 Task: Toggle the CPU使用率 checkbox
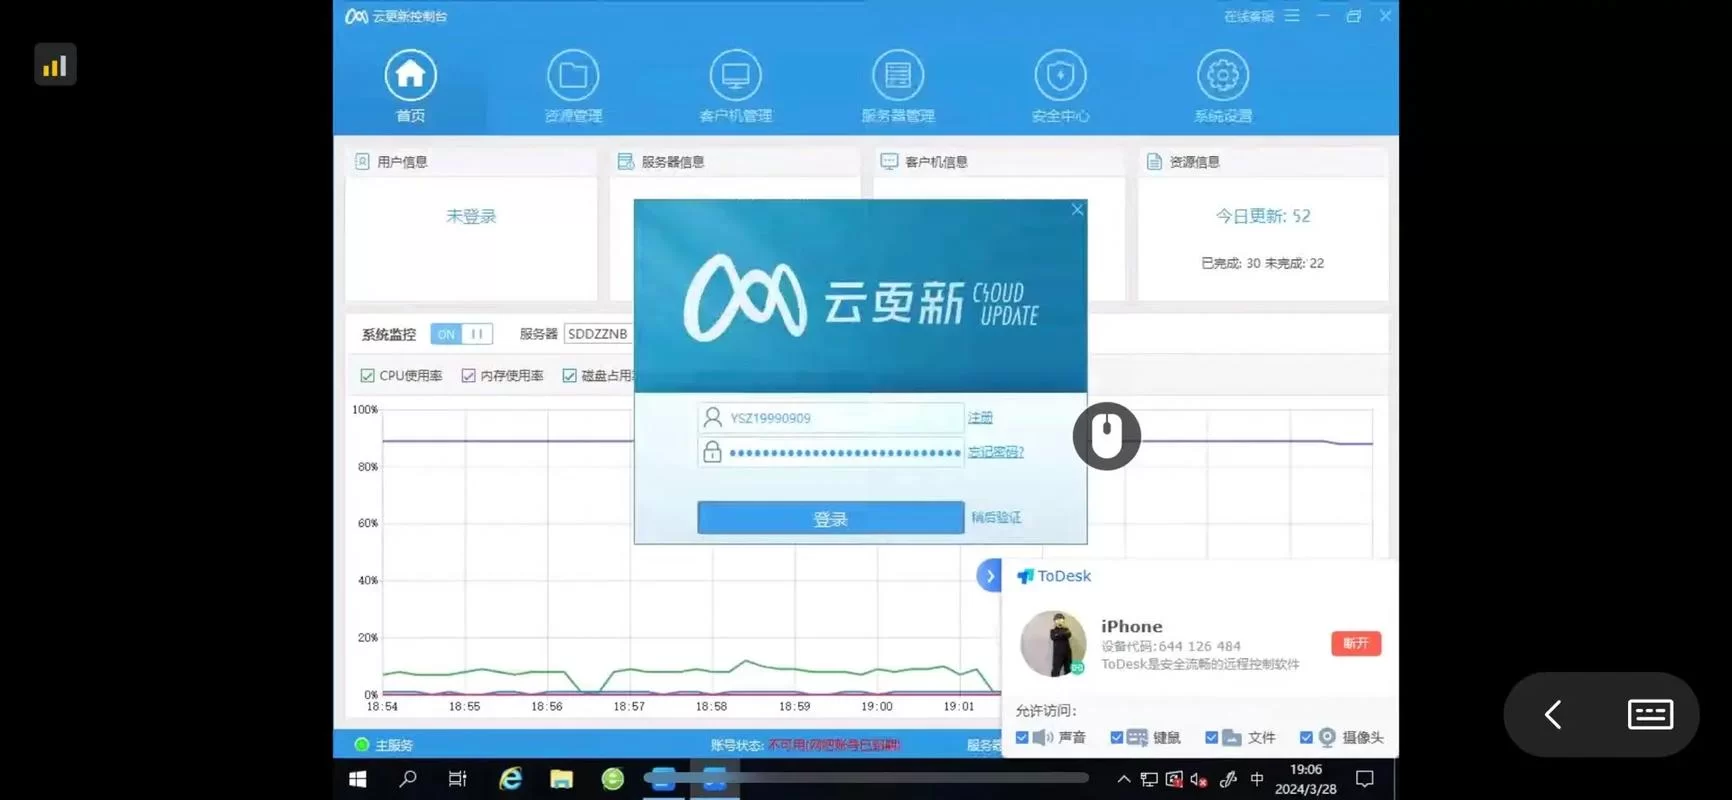click(x=367, y=376)
